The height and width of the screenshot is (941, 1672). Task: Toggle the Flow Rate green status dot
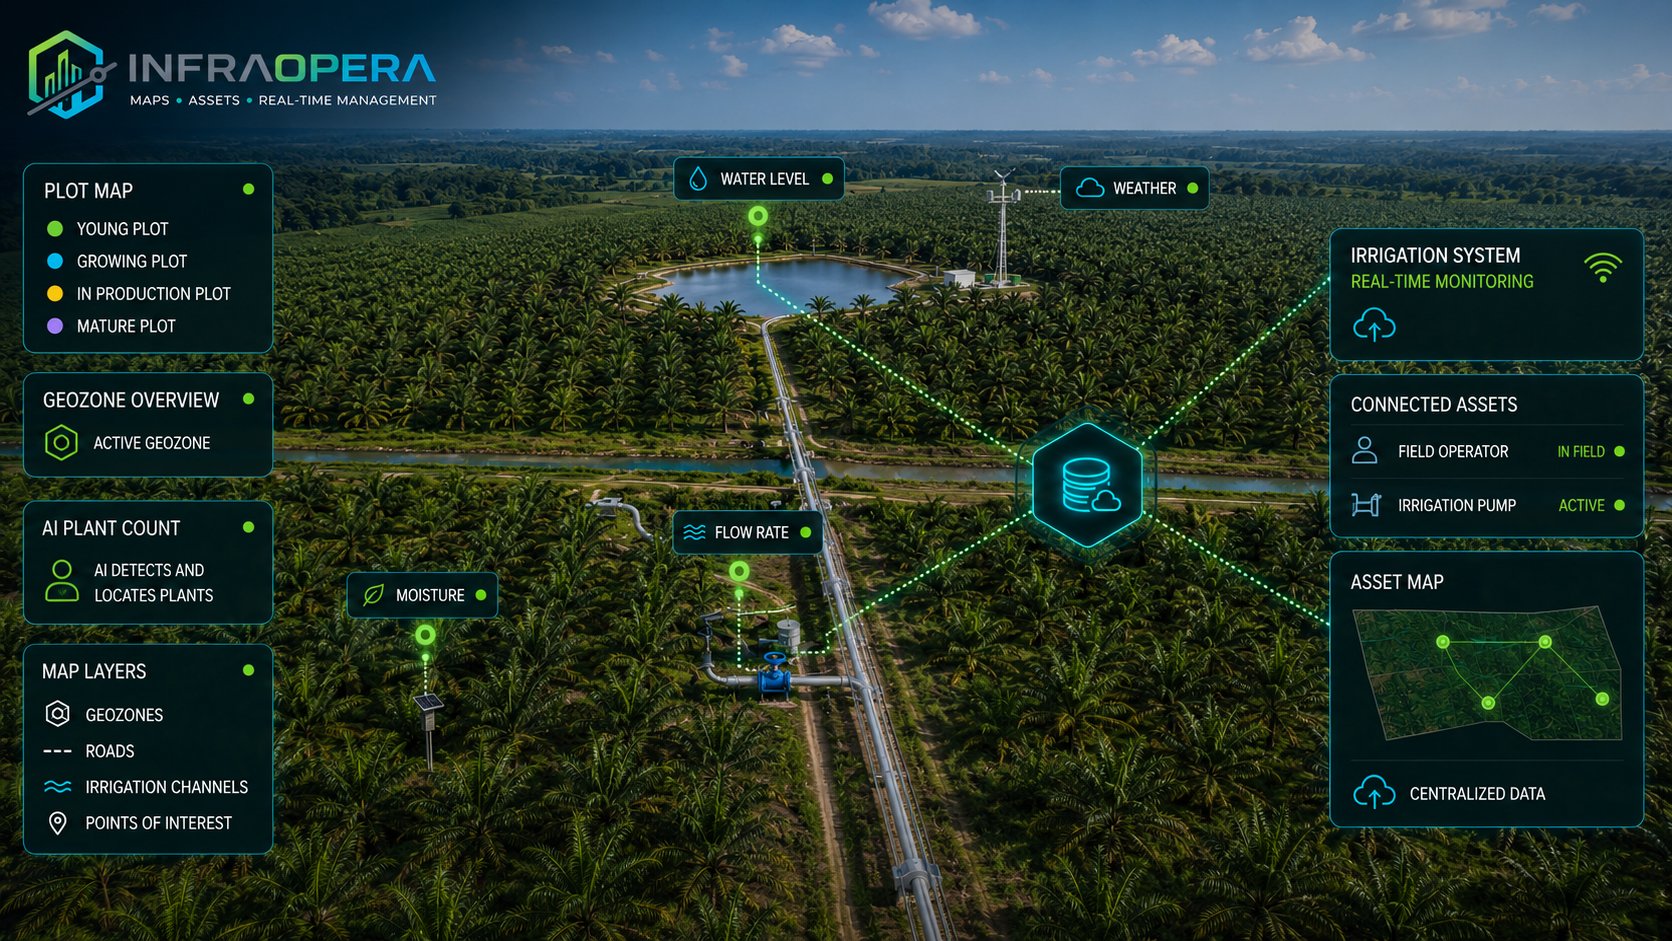(806, 532)
